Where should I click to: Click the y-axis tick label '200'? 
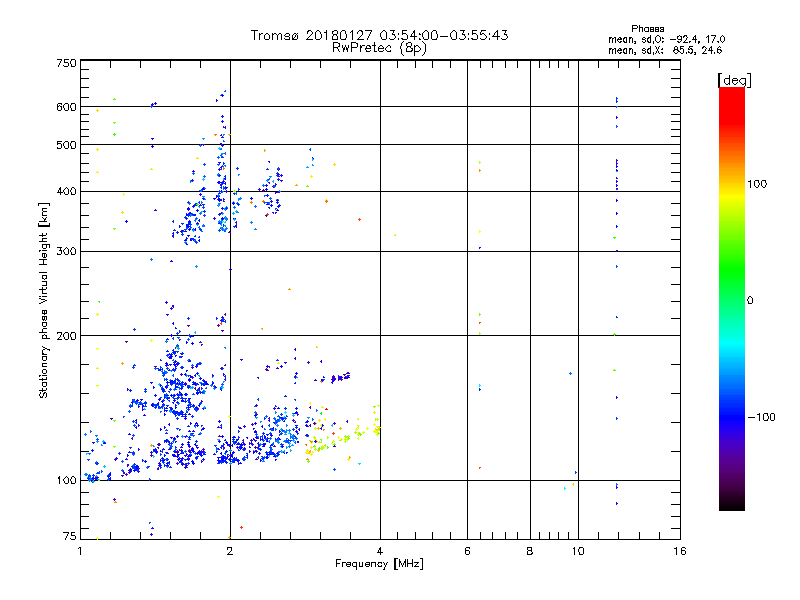pyautogui.click(x=66, y=336)
